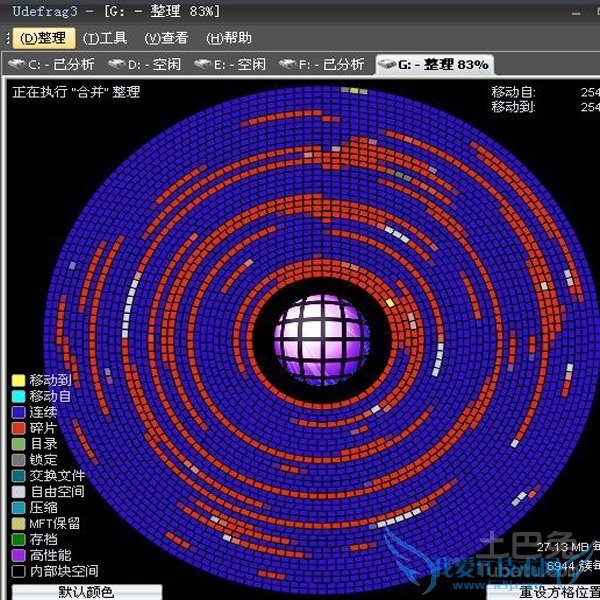Select the G: 整理 83% drive tab
Screen dimensions: 600x600
pyautogui.click(x=434, y=64)
